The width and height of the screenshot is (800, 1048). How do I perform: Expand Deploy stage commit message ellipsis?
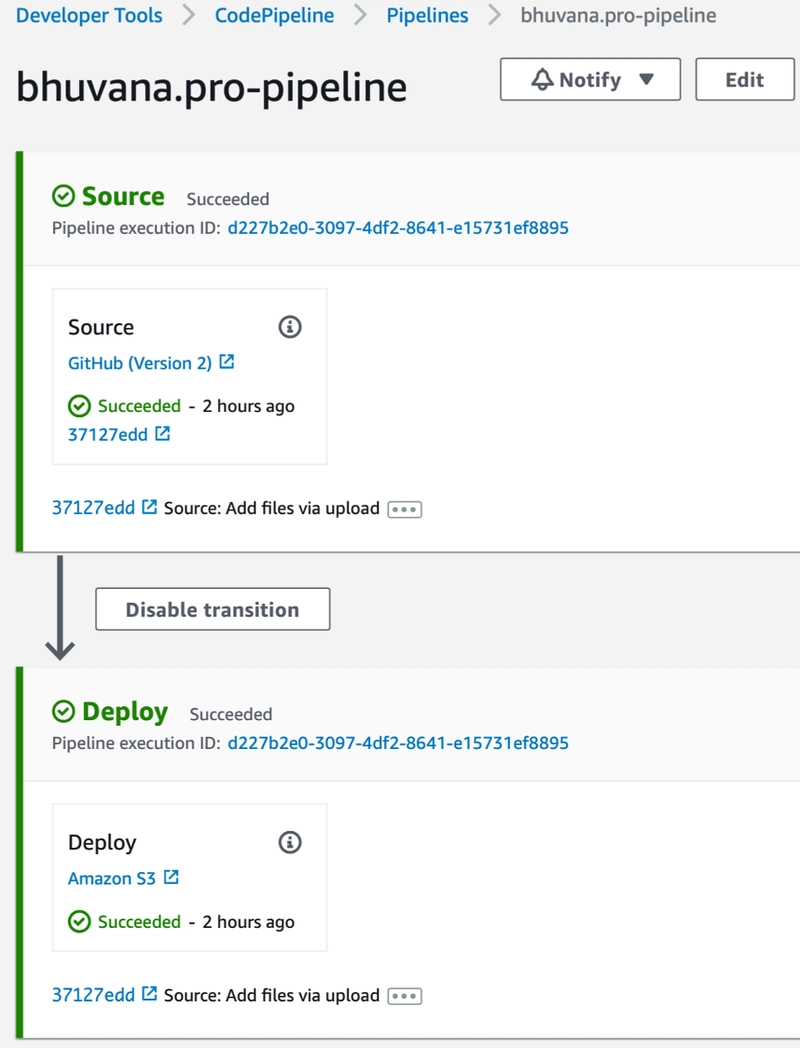[x=405, y=996]
